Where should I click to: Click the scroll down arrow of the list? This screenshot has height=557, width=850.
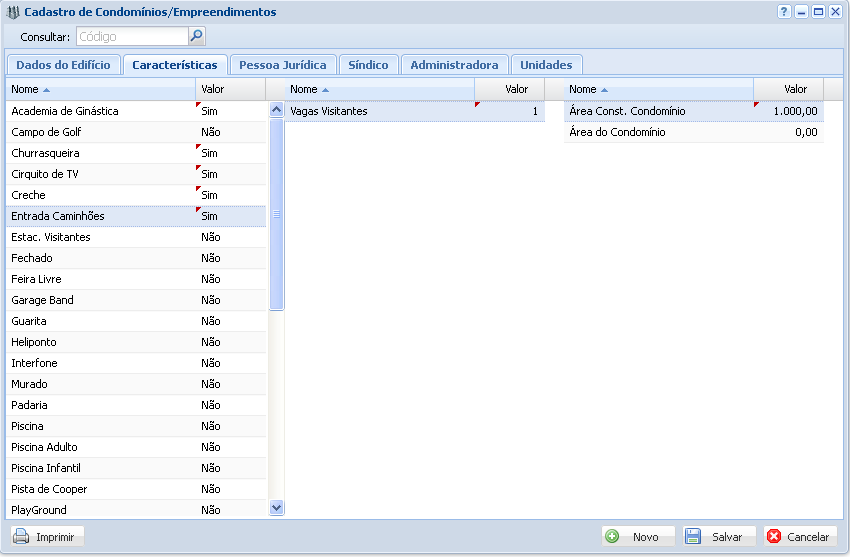(277, 508)
